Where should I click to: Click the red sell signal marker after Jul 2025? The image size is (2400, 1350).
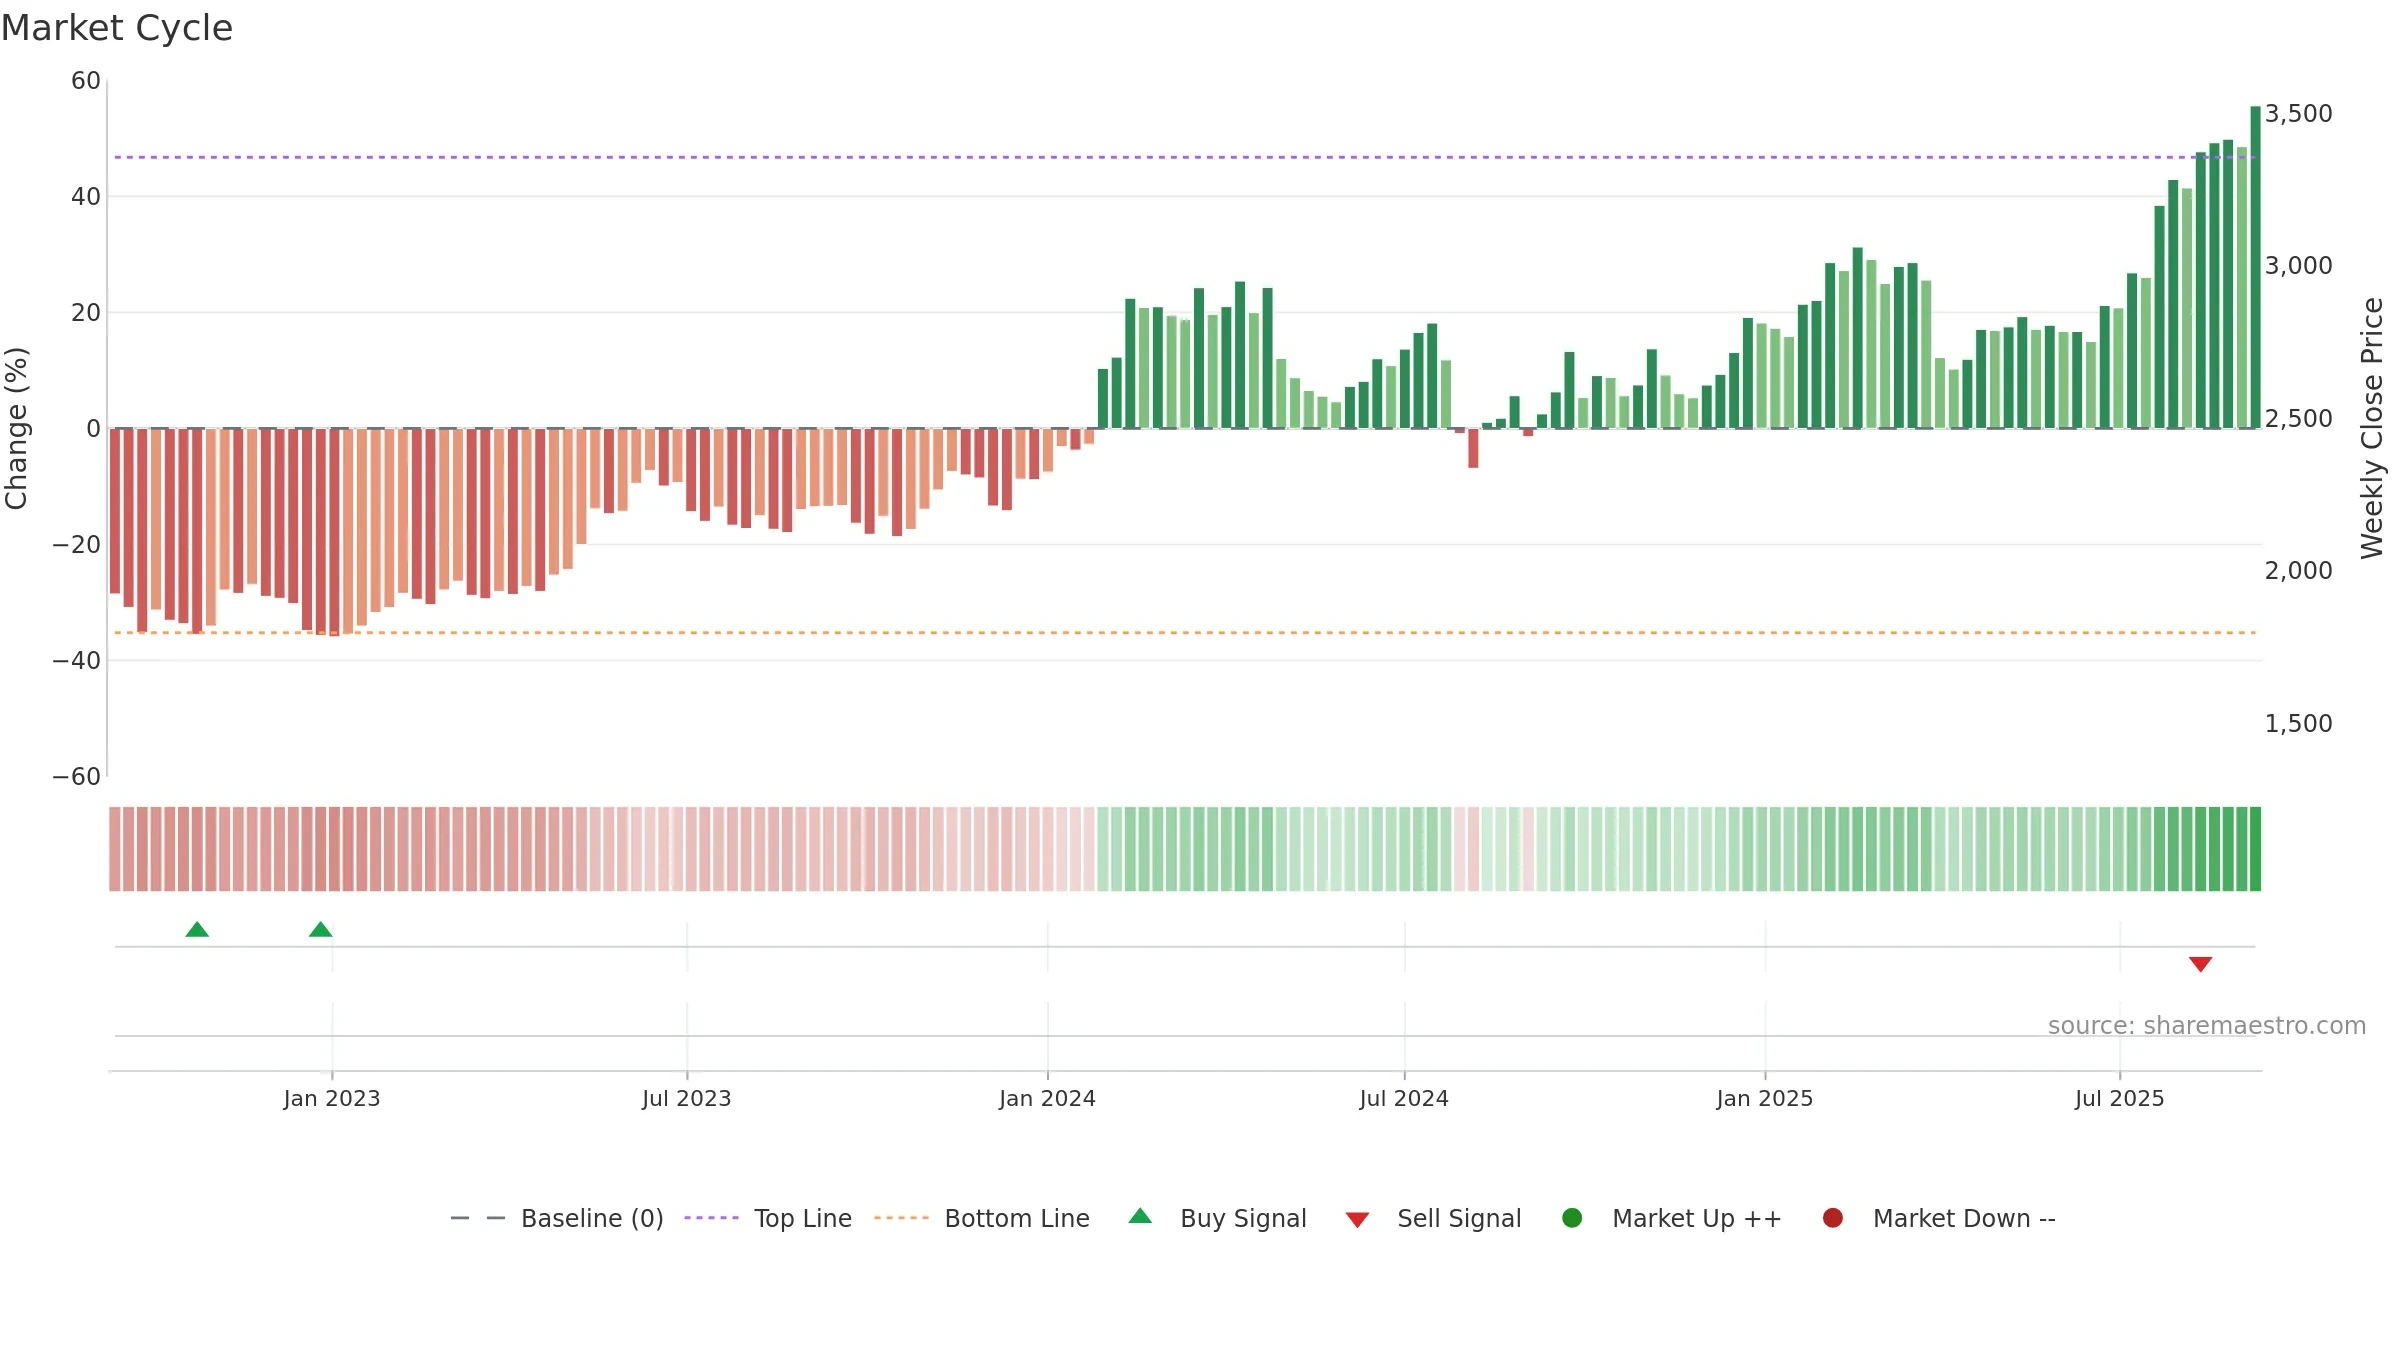point(2200,964)
